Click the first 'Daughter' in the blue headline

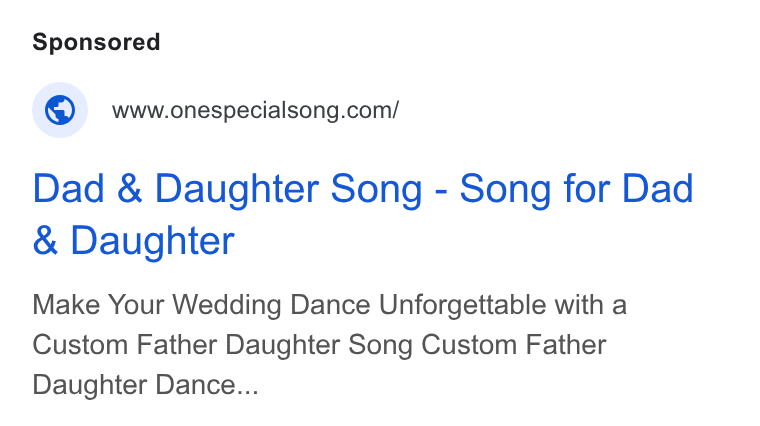click(x=237, y=189)
